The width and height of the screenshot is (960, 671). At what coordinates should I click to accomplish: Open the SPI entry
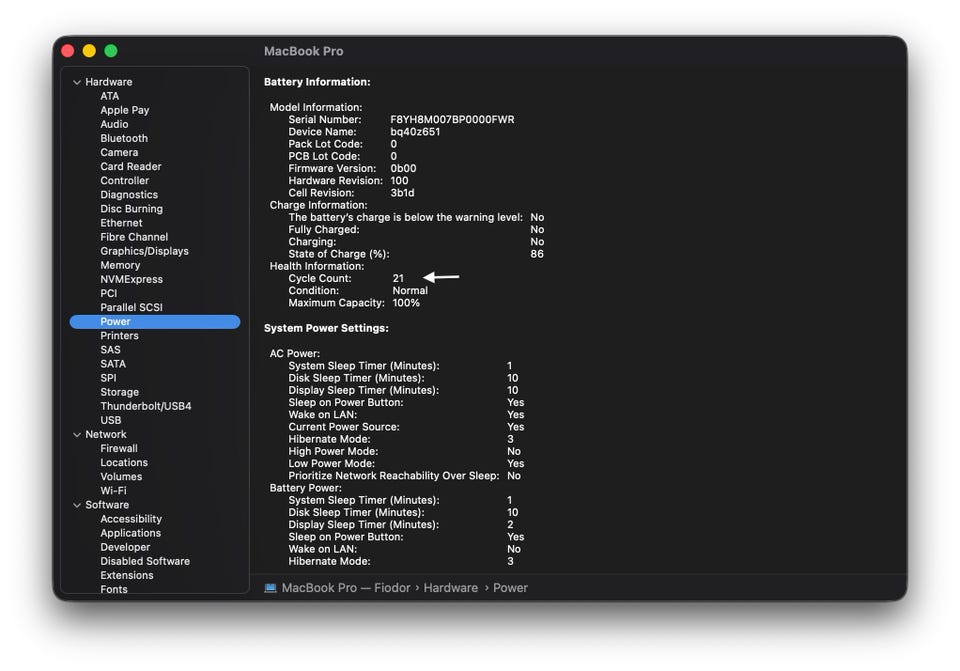pos(108,378)
